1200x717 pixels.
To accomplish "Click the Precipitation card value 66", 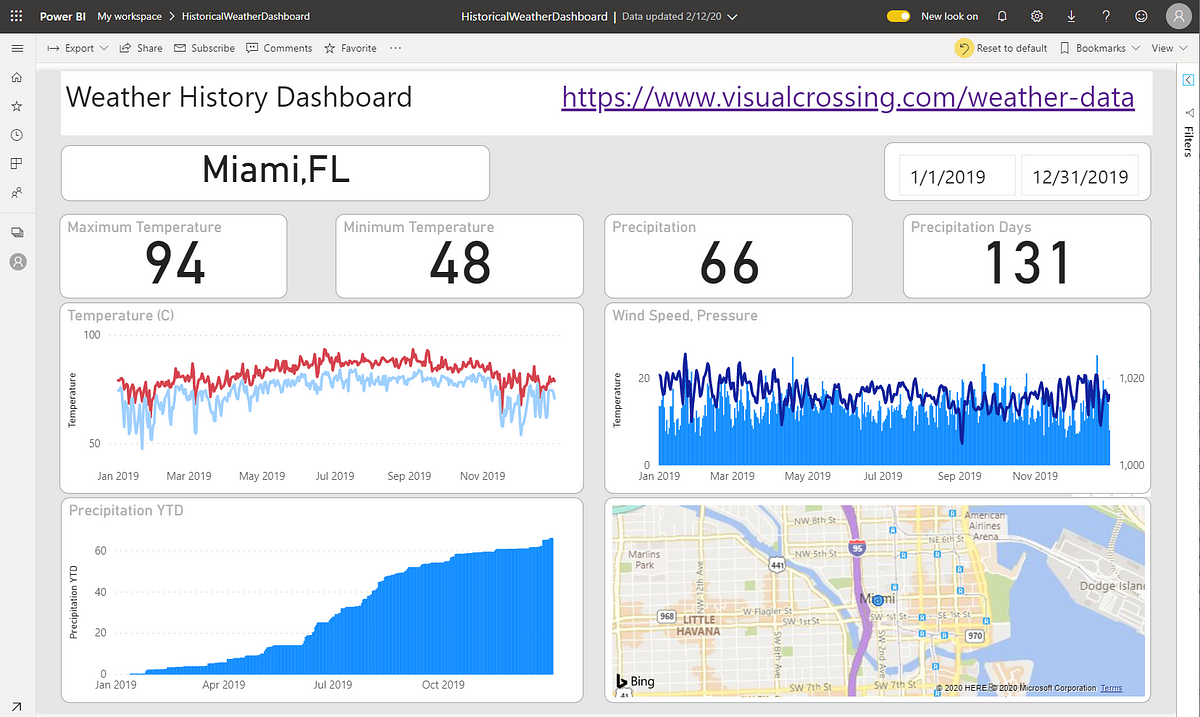I will 729,264.
